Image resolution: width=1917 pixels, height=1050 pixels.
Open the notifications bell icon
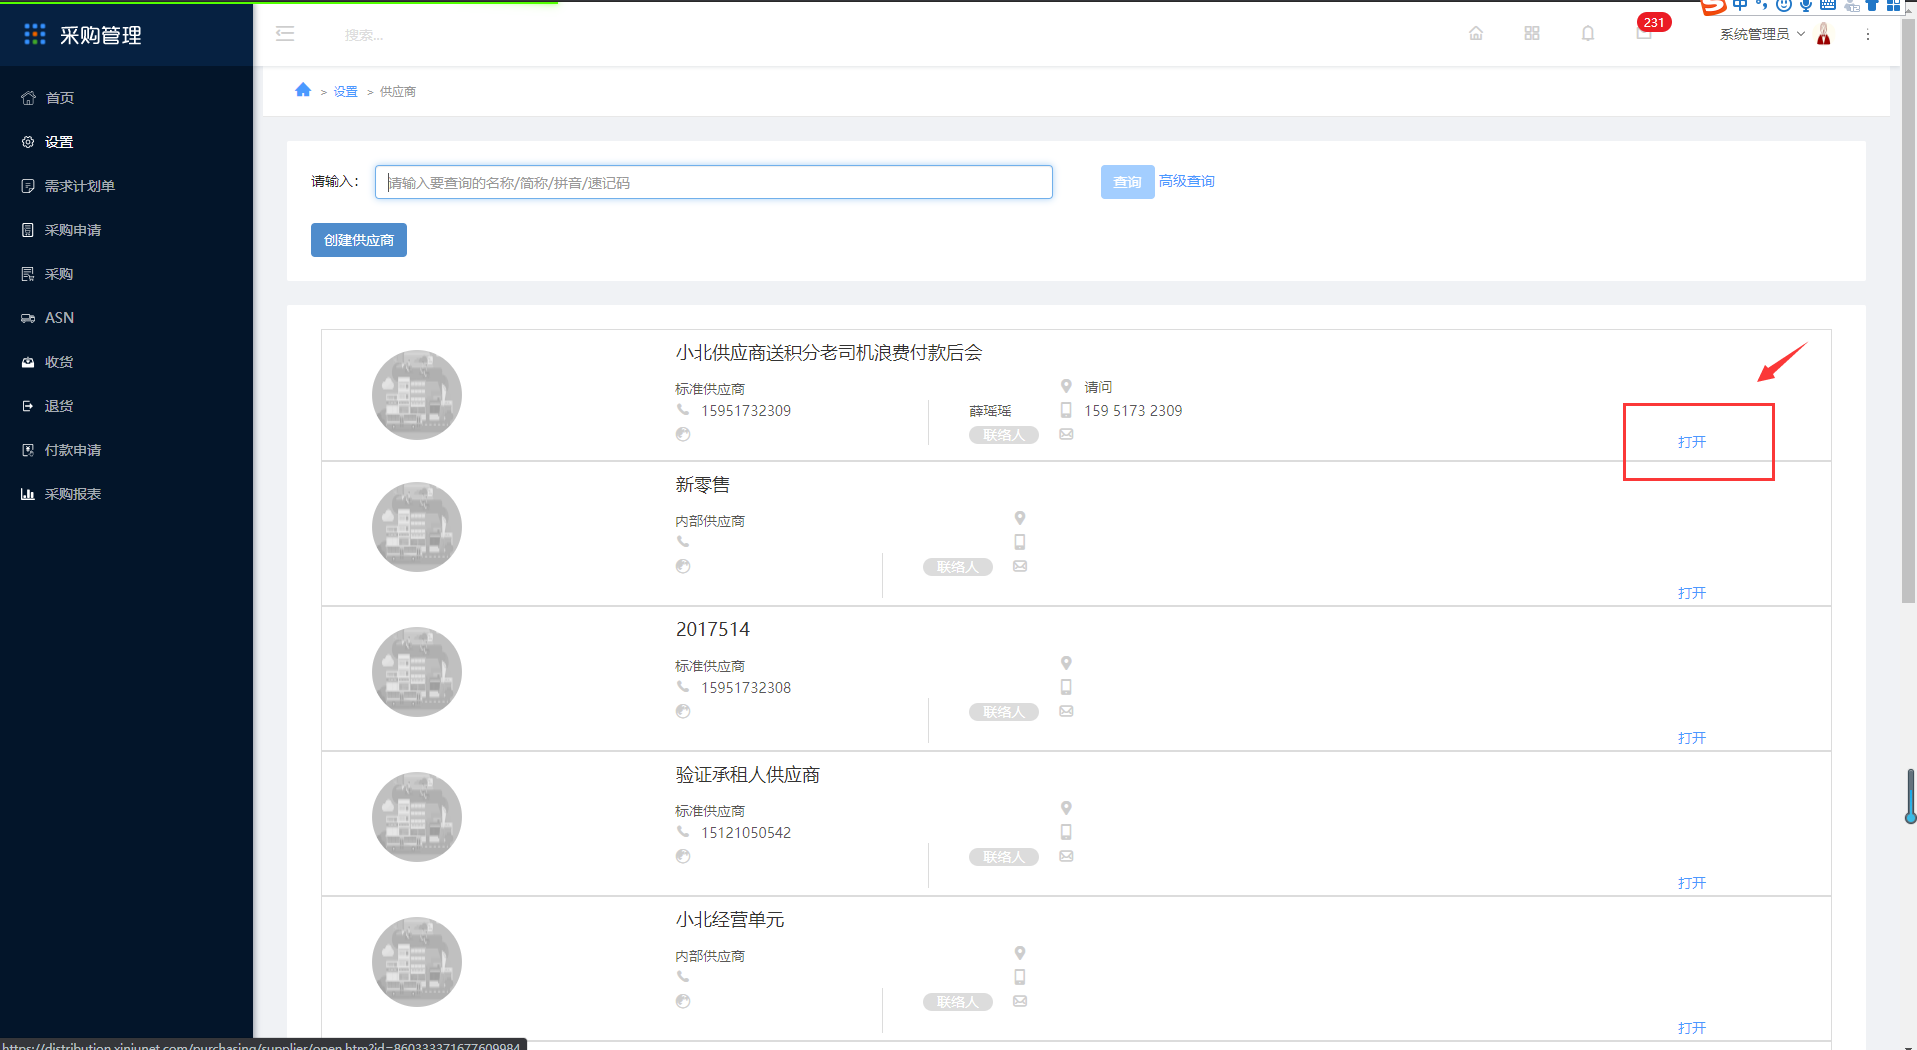(1588, 33)
